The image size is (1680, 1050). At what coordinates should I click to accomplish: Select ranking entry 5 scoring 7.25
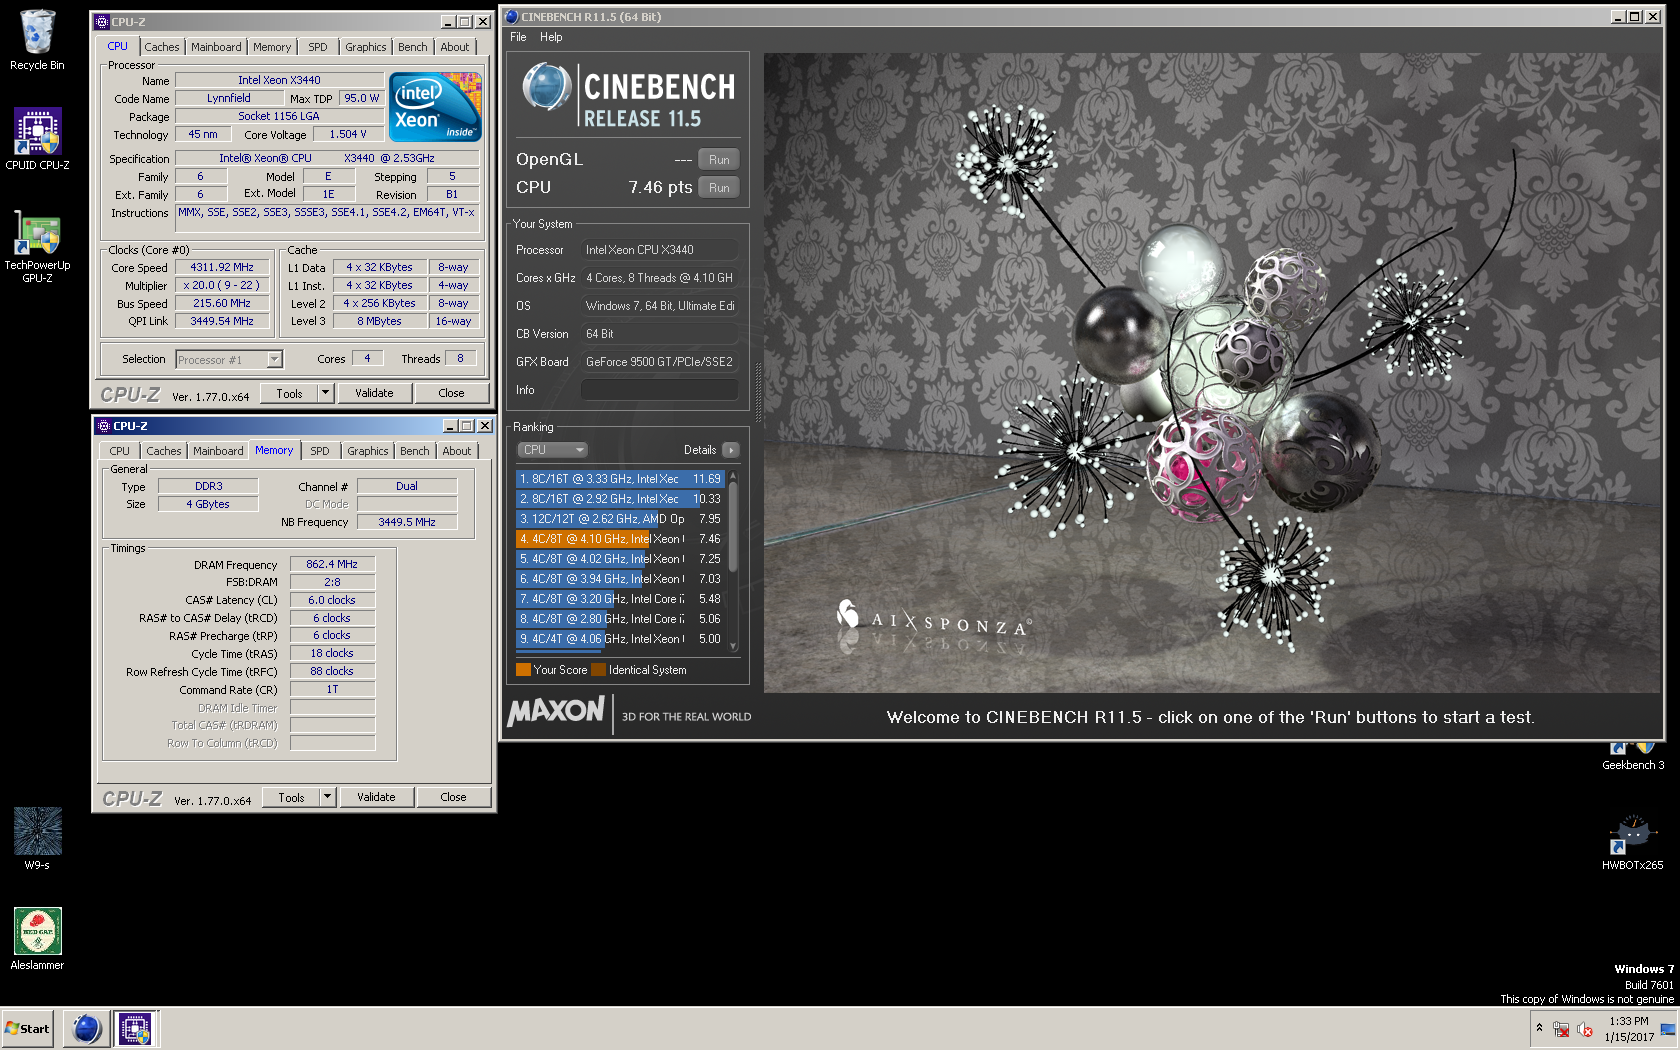(x=620, y=559)
